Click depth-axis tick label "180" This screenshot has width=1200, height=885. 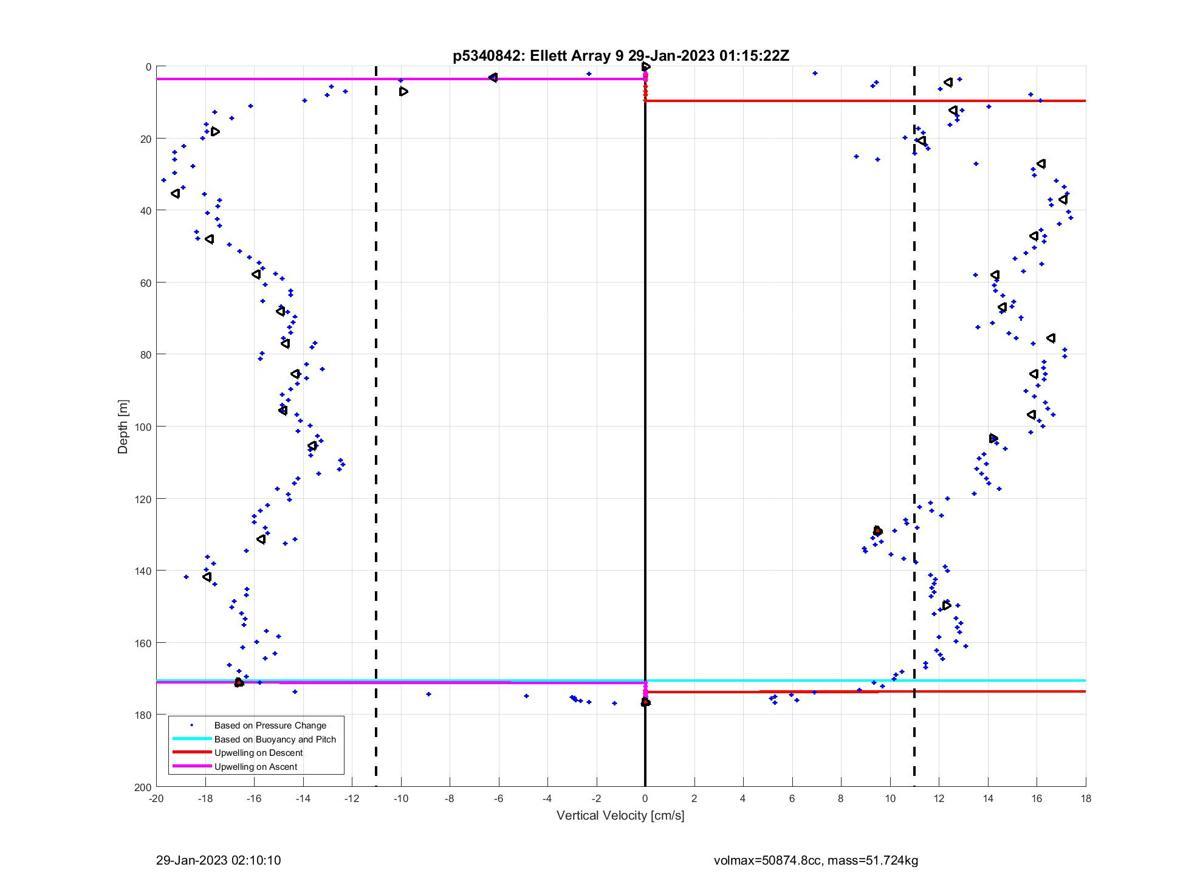[143, 715]
